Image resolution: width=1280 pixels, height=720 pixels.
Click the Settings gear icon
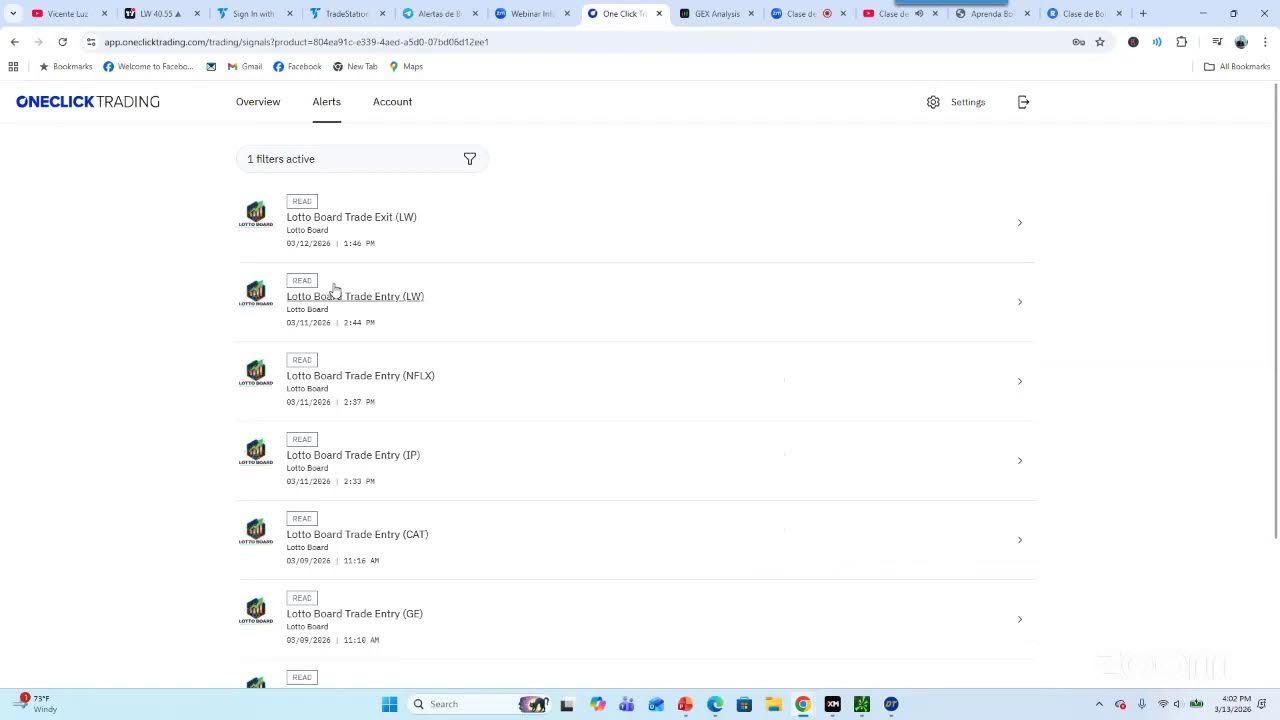tap(933, 102)
